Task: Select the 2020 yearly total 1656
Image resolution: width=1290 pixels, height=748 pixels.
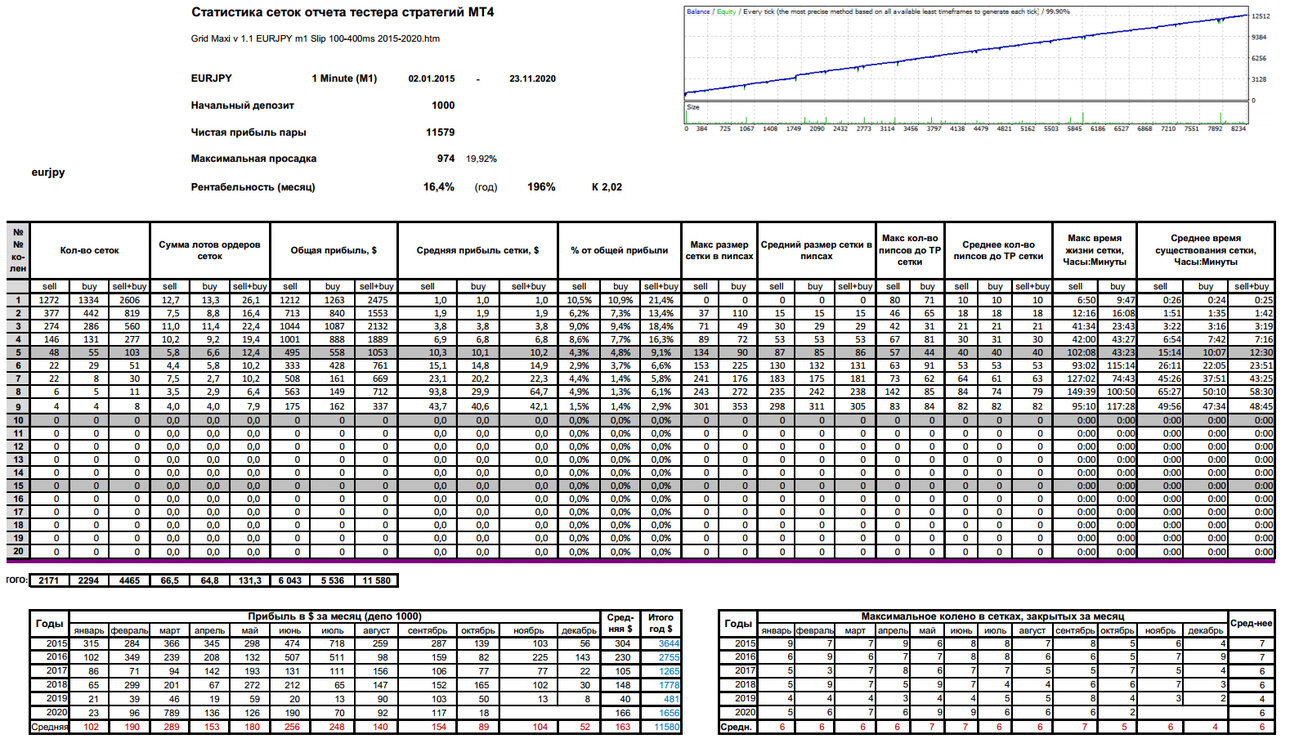Action: [x=661, y=712]
